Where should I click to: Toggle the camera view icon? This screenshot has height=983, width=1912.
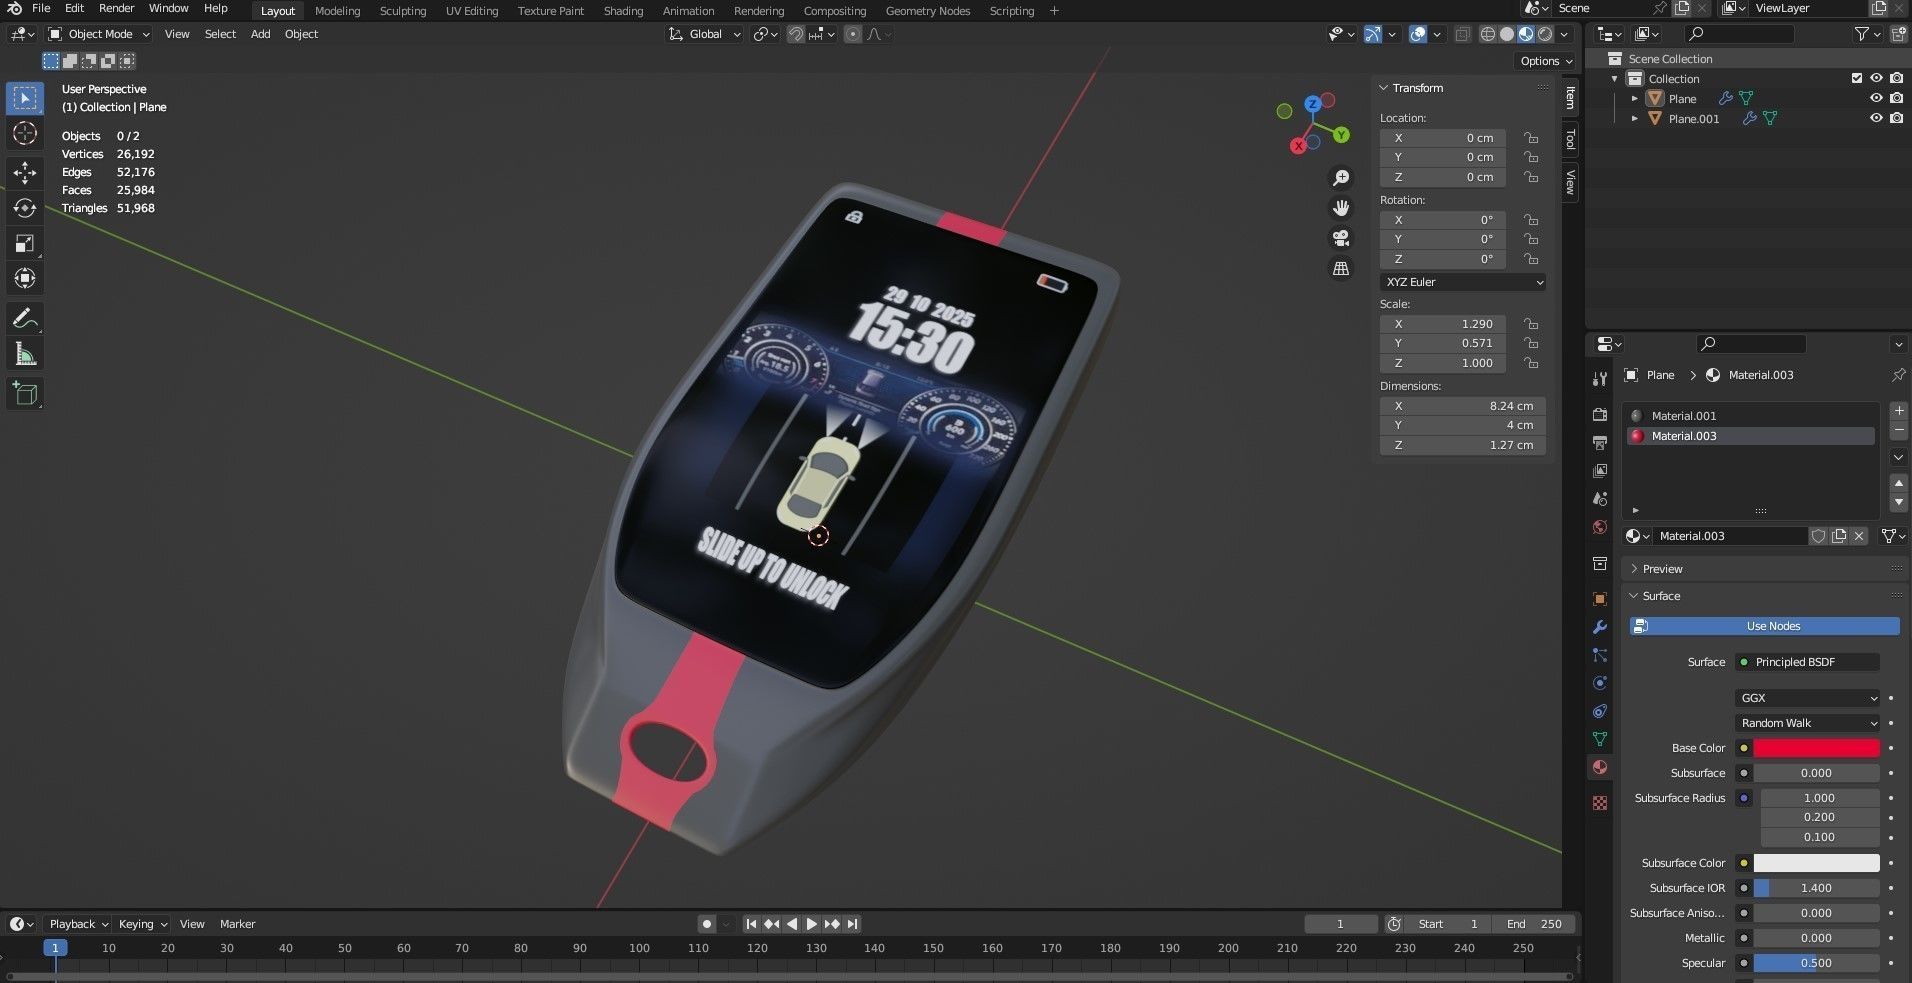coord(1341,238)
